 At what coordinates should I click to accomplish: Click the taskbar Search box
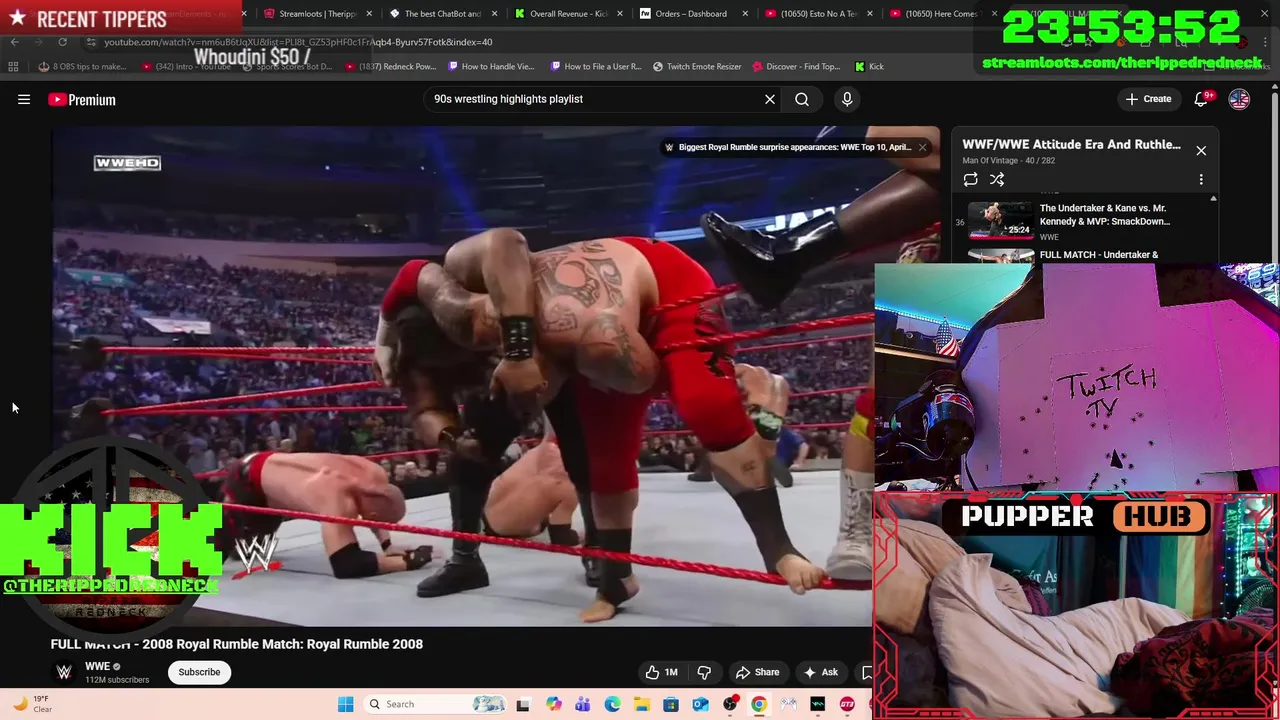tap(436, 704)
